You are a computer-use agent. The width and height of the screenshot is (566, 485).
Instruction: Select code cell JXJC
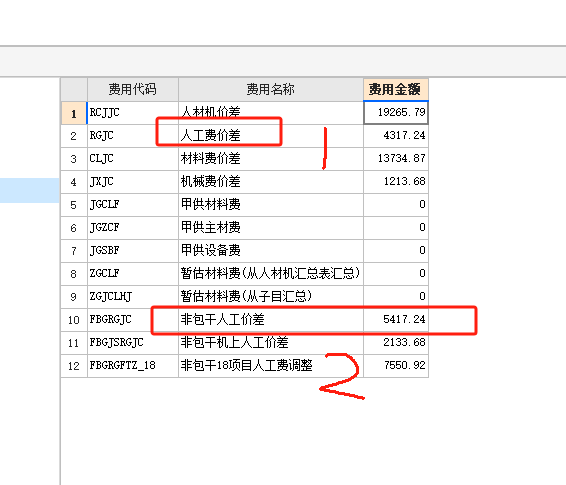point(132,182)
